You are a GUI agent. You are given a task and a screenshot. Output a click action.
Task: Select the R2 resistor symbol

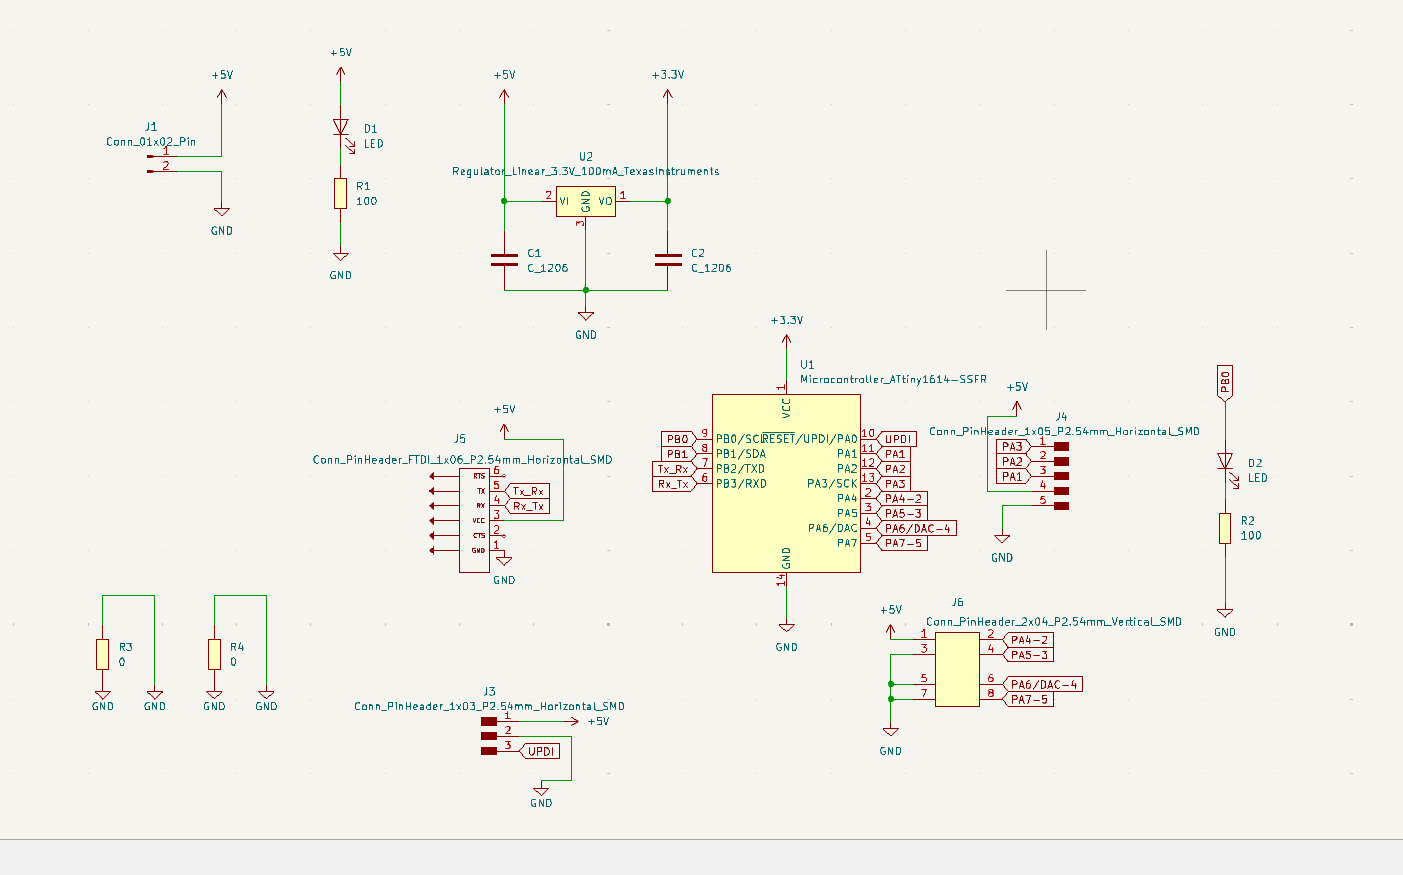click(x=1225, y=528)
